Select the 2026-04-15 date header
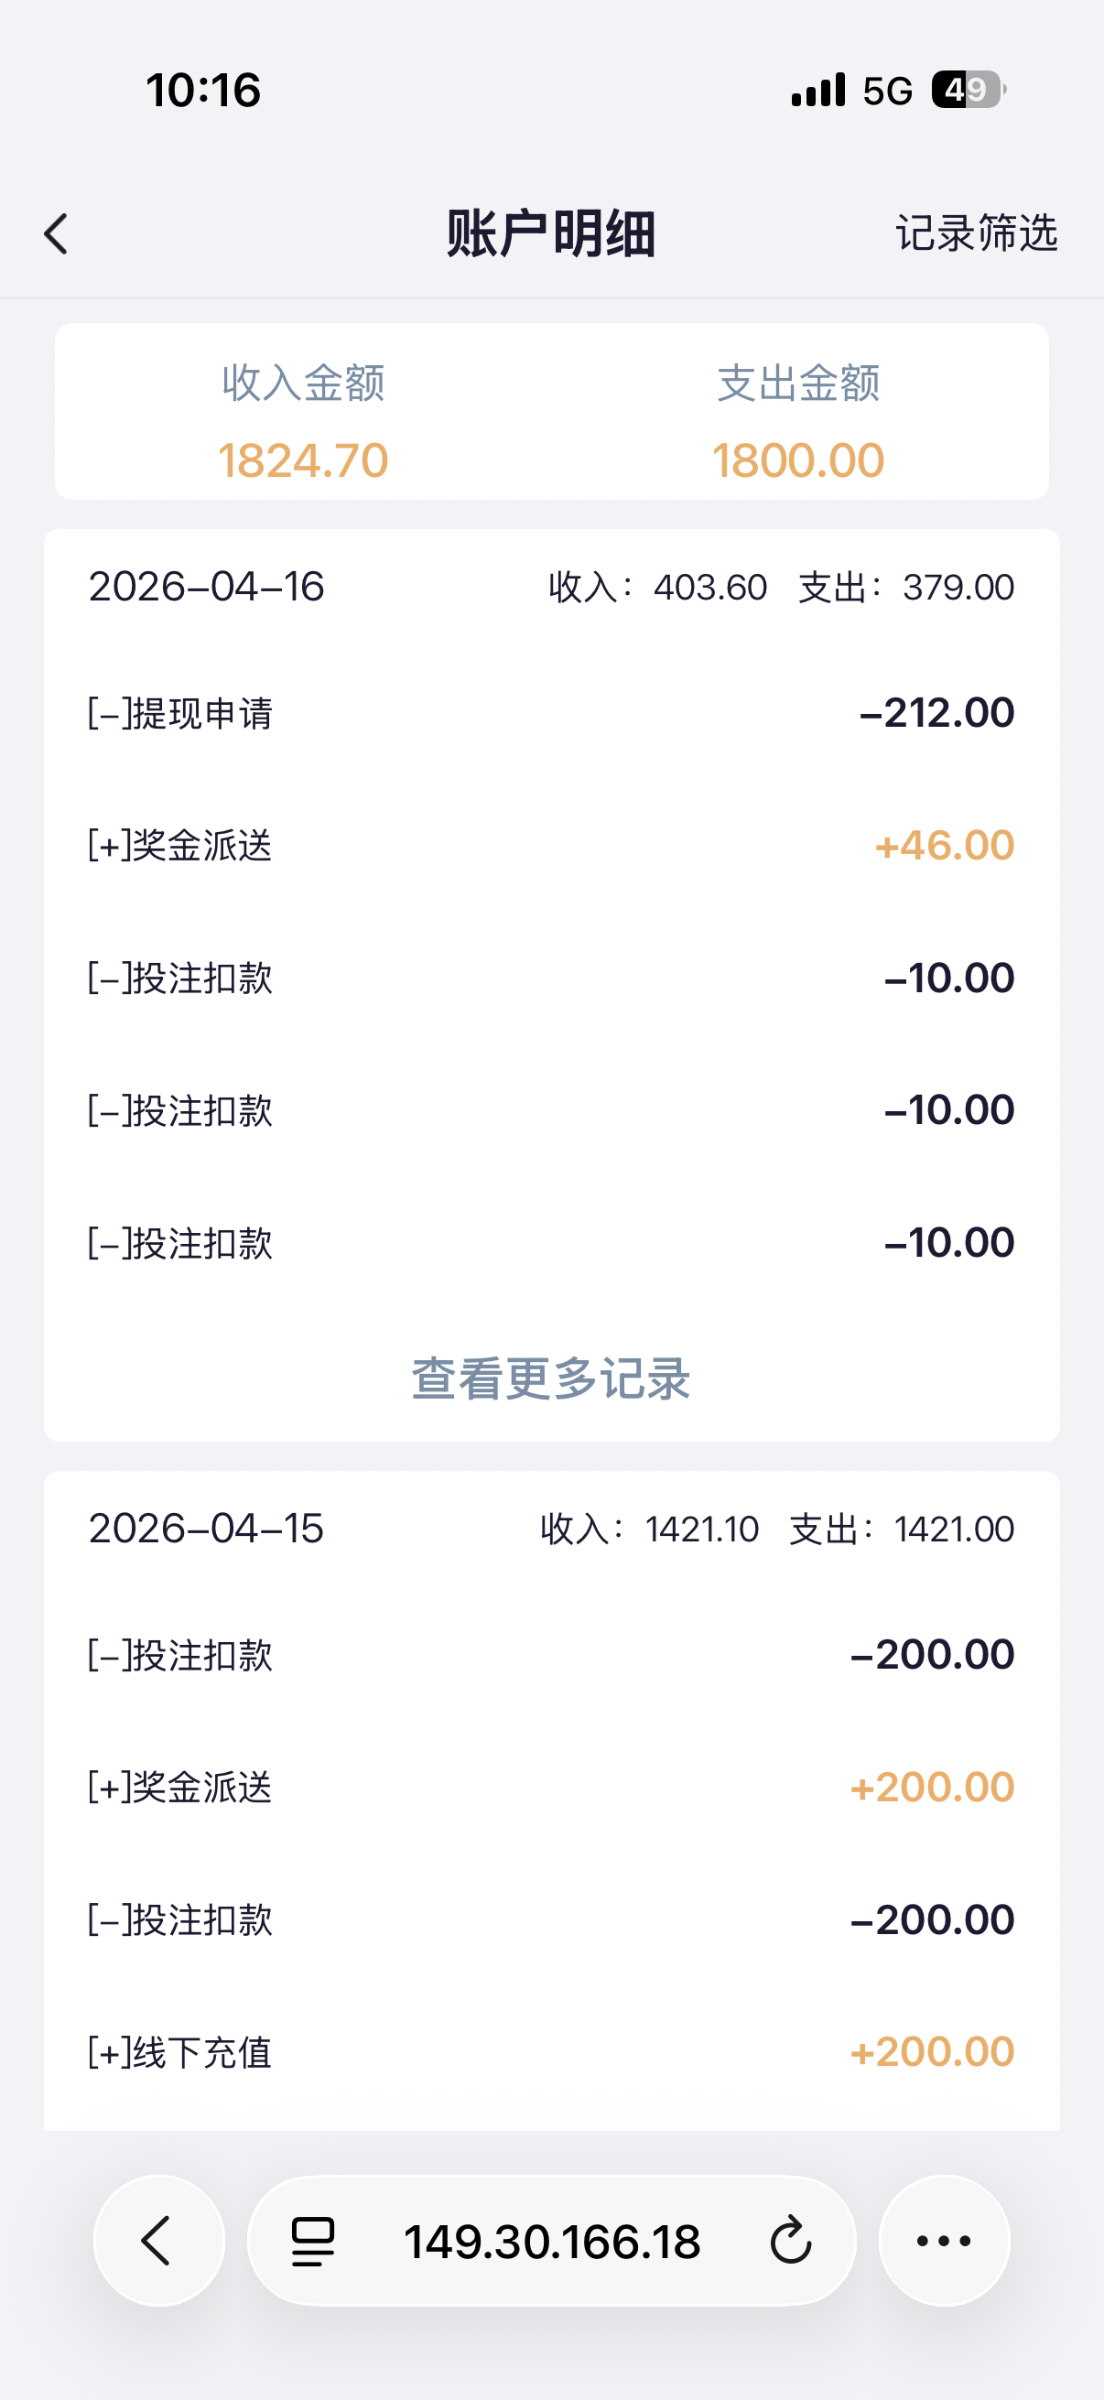The height and width of the screenshot is (2400, 1104). pos(207,1529)
